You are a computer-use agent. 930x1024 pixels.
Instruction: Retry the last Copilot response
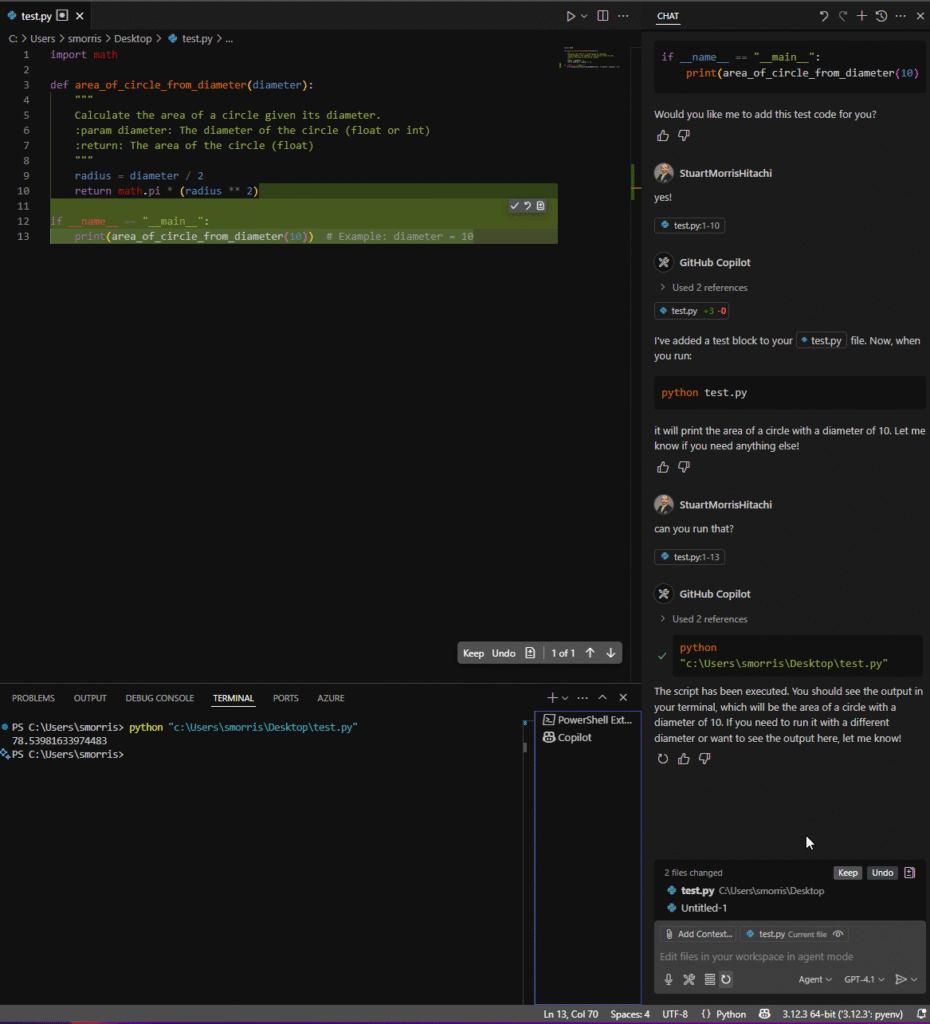tap(663, 759)
